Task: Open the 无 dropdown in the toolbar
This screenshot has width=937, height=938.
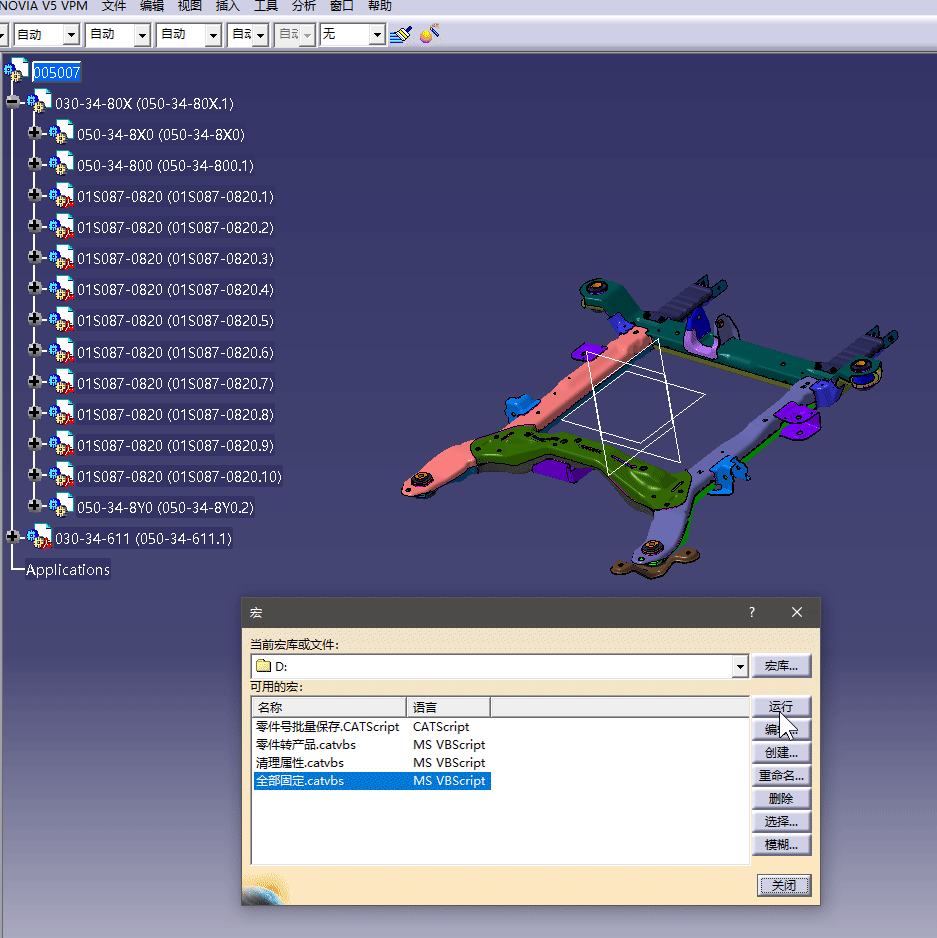Action: click(377, 35)
